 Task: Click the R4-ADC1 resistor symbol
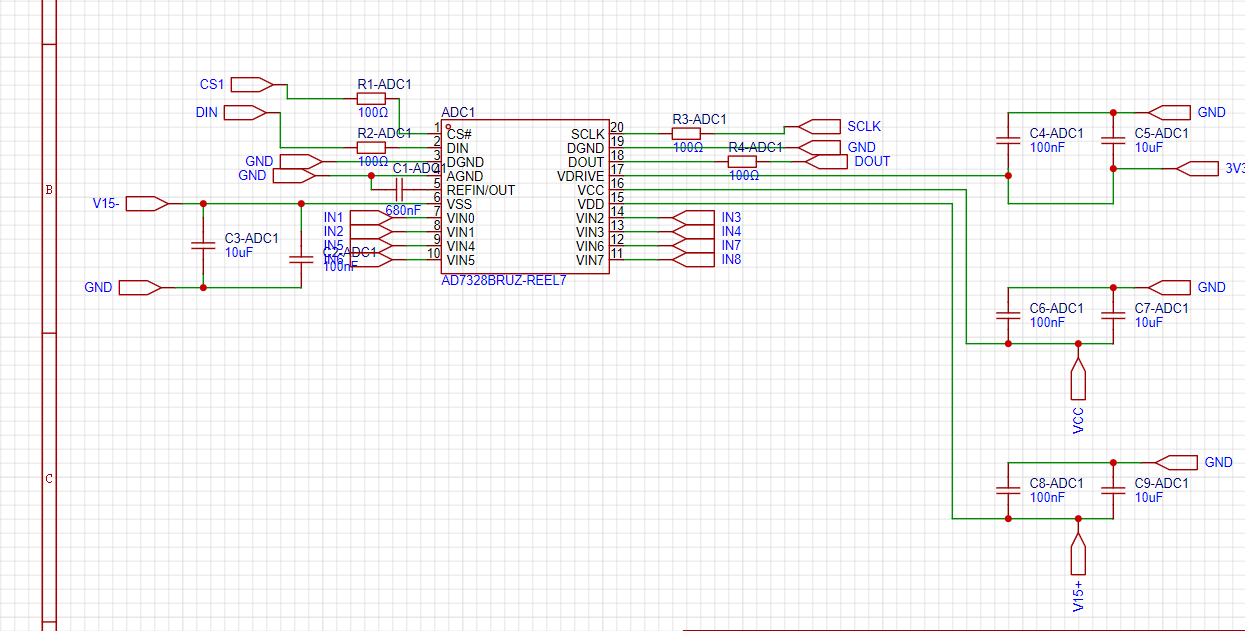pyautogui.click(x=742, y=162)
